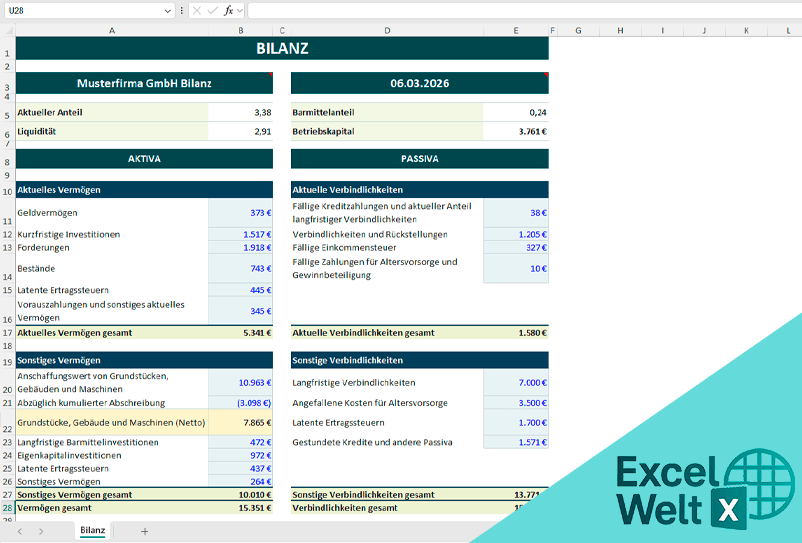
Task: Open the Name Box dropdown
Action: pos(167,10)
